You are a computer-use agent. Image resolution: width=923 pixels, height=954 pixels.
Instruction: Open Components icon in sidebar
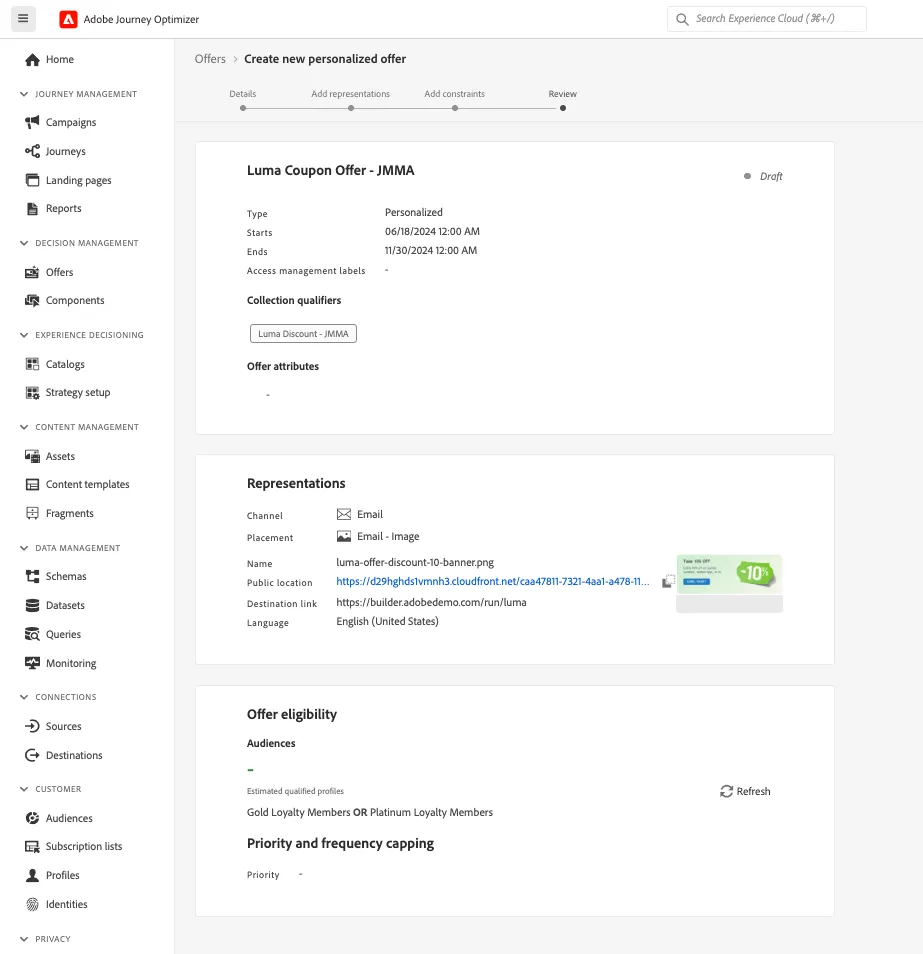point(32,301)
